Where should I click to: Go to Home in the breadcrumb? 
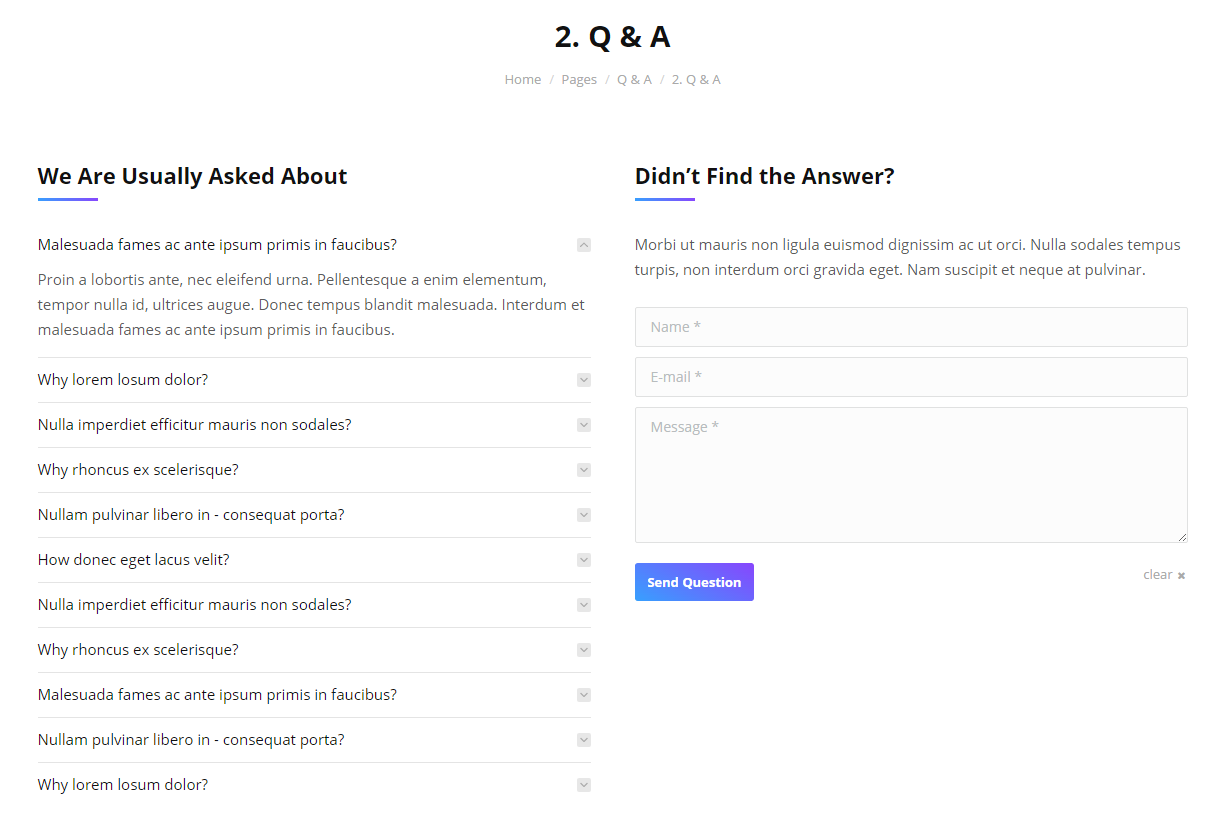point(522,80)
